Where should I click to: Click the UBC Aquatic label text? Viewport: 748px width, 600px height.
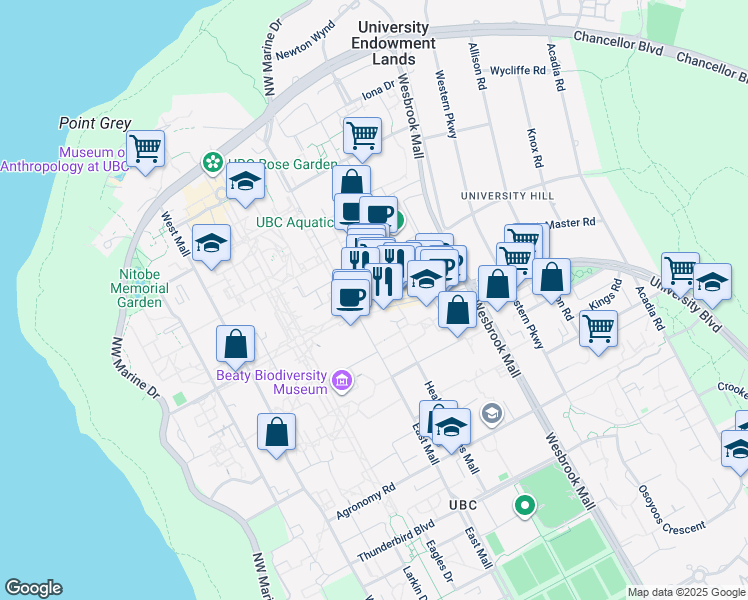point(295,222)
